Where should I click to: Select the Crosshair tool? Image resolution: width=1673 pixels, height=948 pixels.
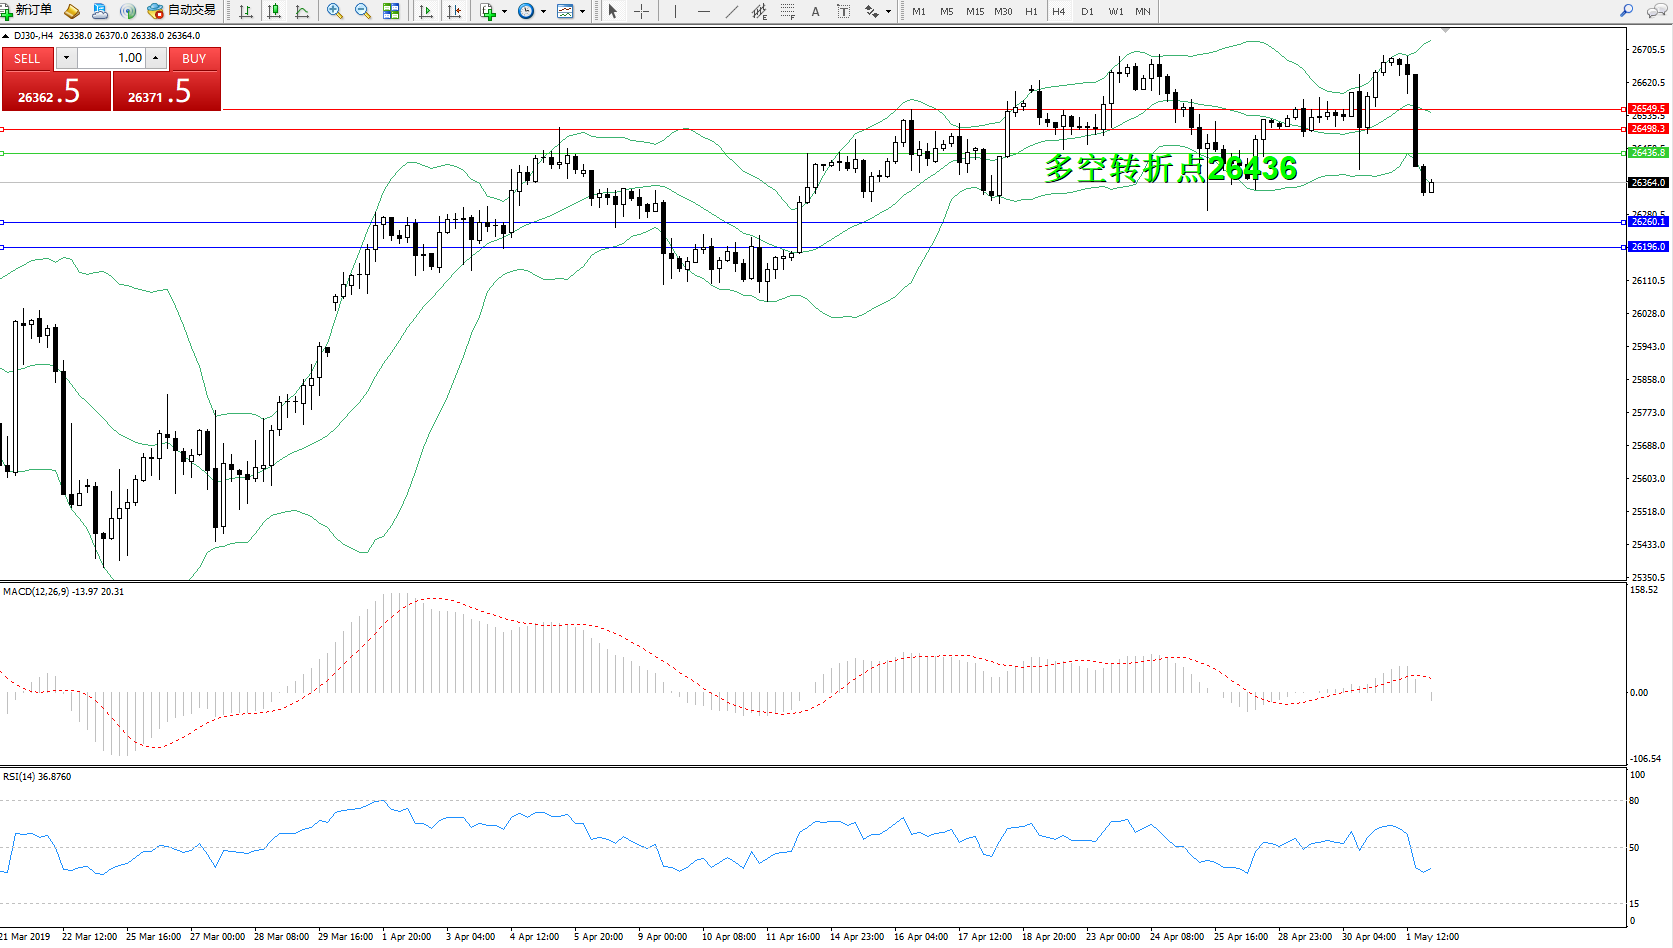[642, 11]
